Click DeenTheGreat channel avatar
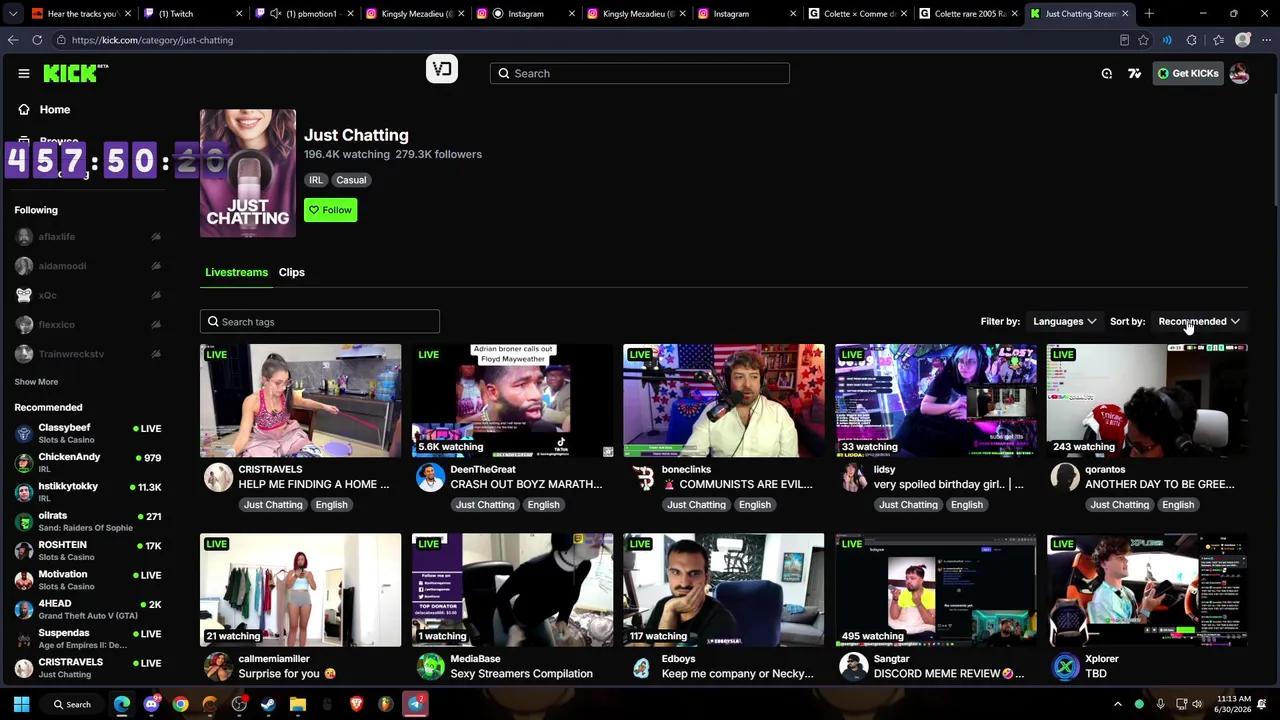Image resolution: width=1280 pixels, height=720 pixels. tap(430, 477)
